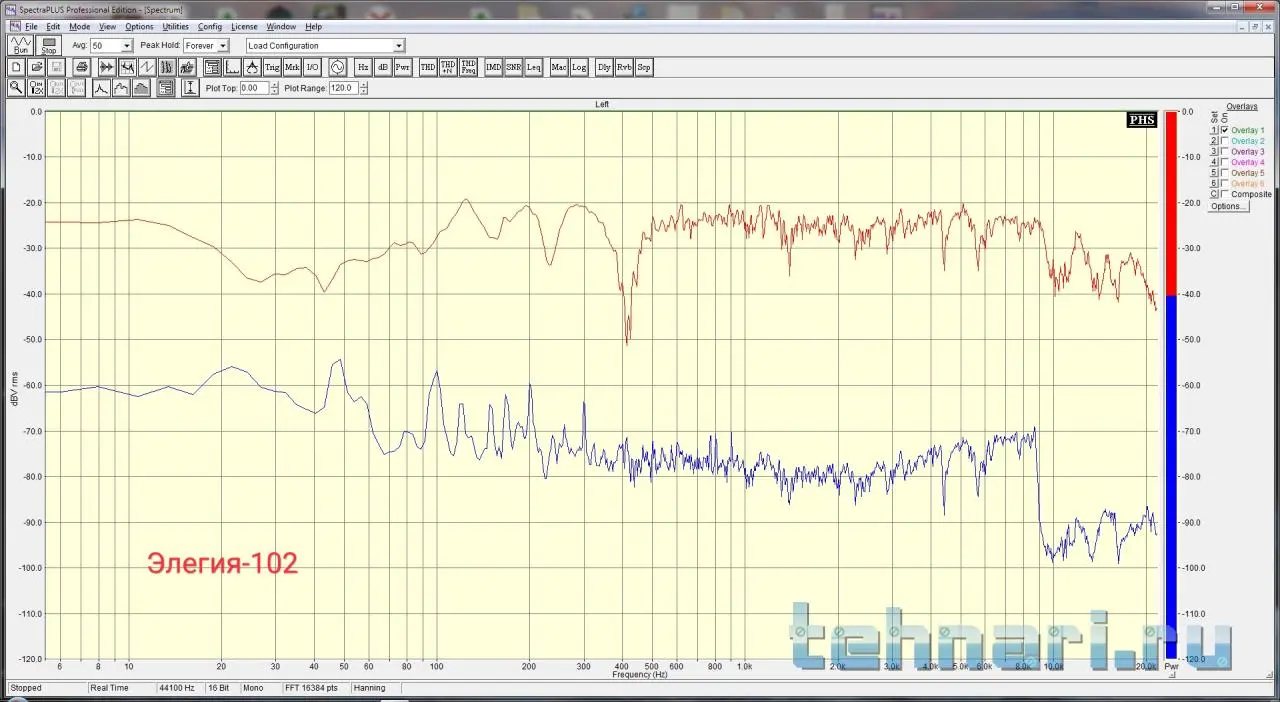Open the File menu
Viewport: 1280px width, 702px height.
point(31,27)
